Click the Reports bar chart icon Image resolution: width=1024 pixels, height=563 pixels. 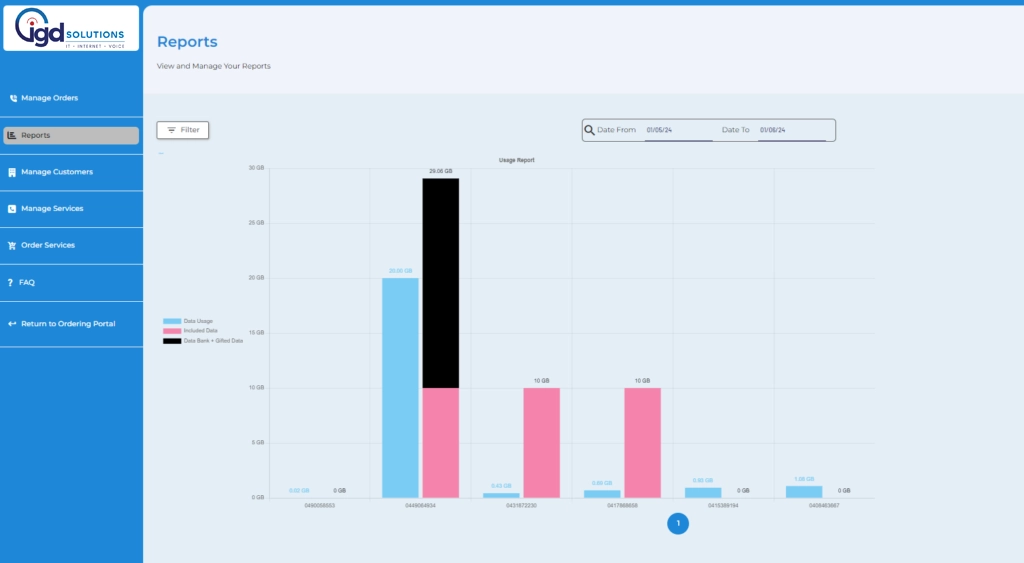click(x=12, y=135)
